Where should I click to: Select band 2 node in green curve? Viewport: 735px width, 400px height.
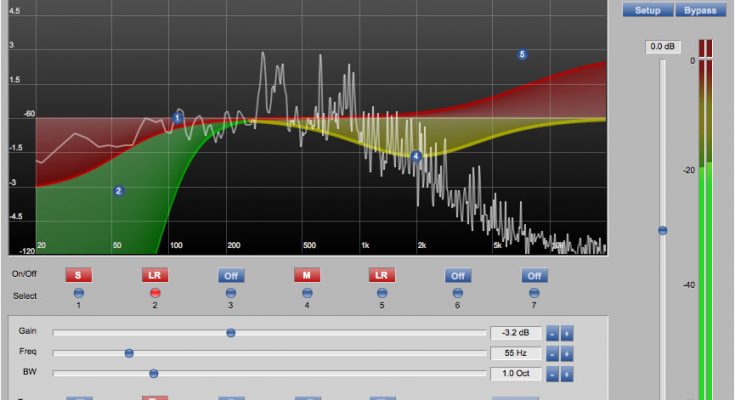click(x=118, y=191)
